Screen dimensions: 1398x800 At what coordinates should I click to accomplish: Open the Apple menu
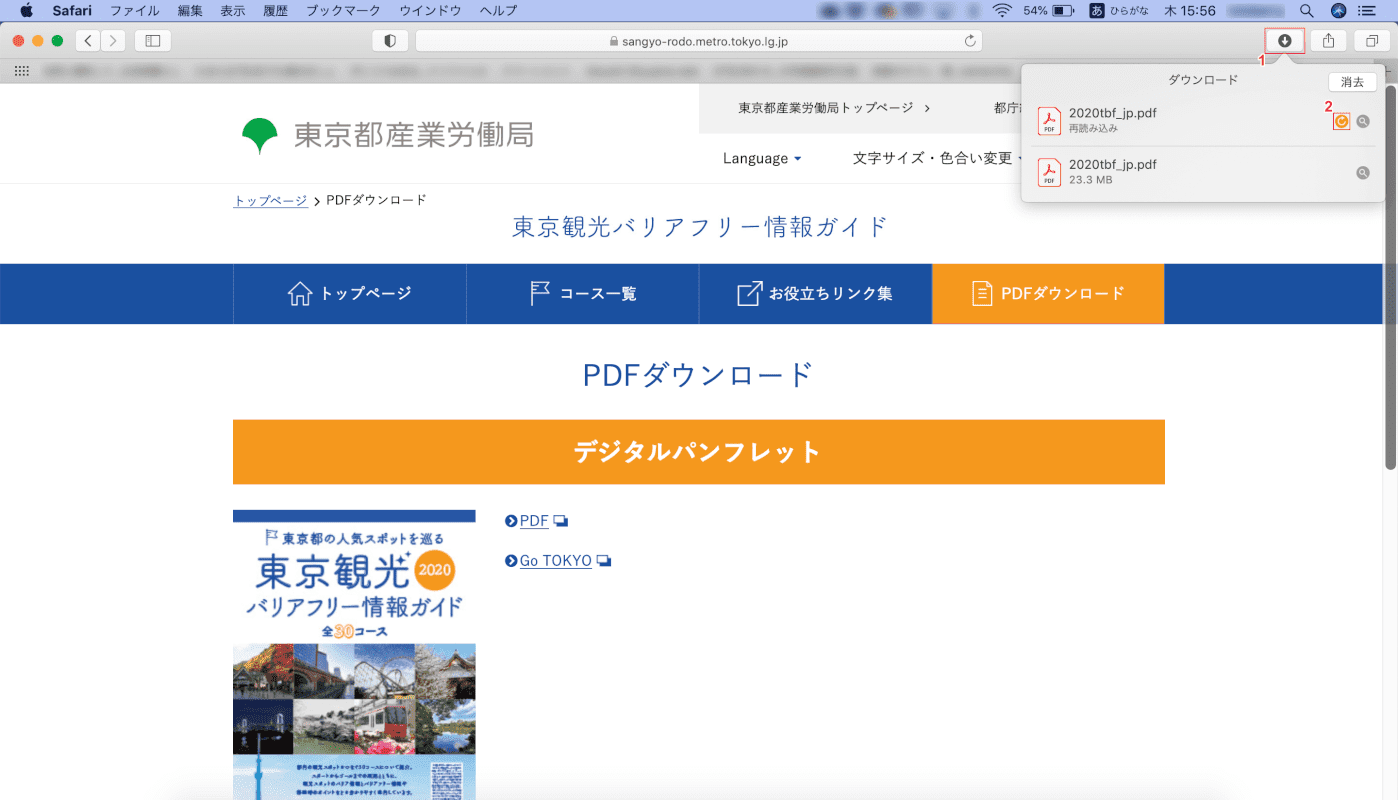pos(27,11)
